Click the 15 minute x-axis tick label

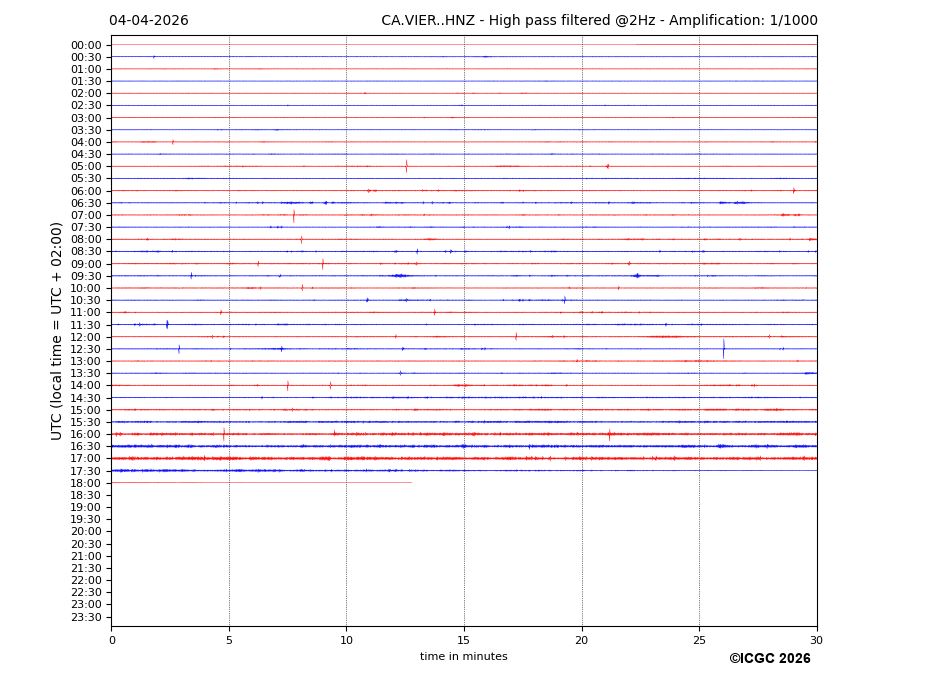click(x=464, y=640)
